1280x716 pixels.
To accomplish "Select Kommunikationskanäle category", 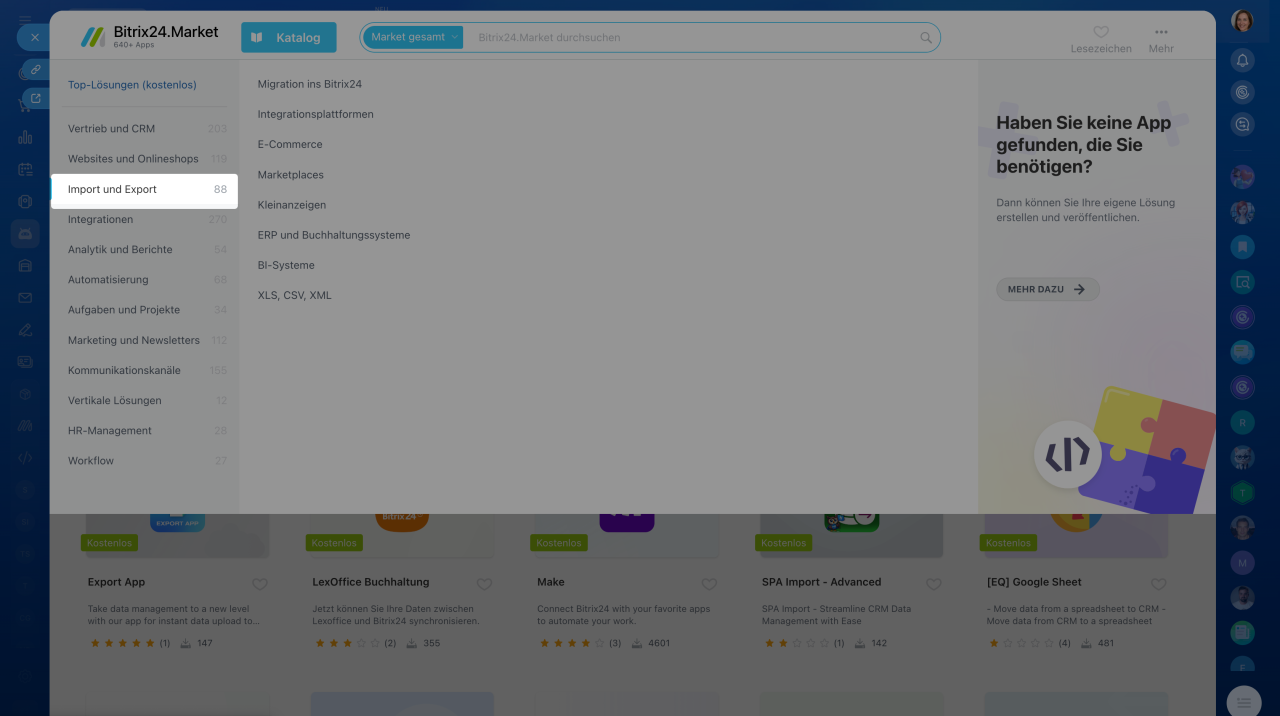I will click(147, 370).
